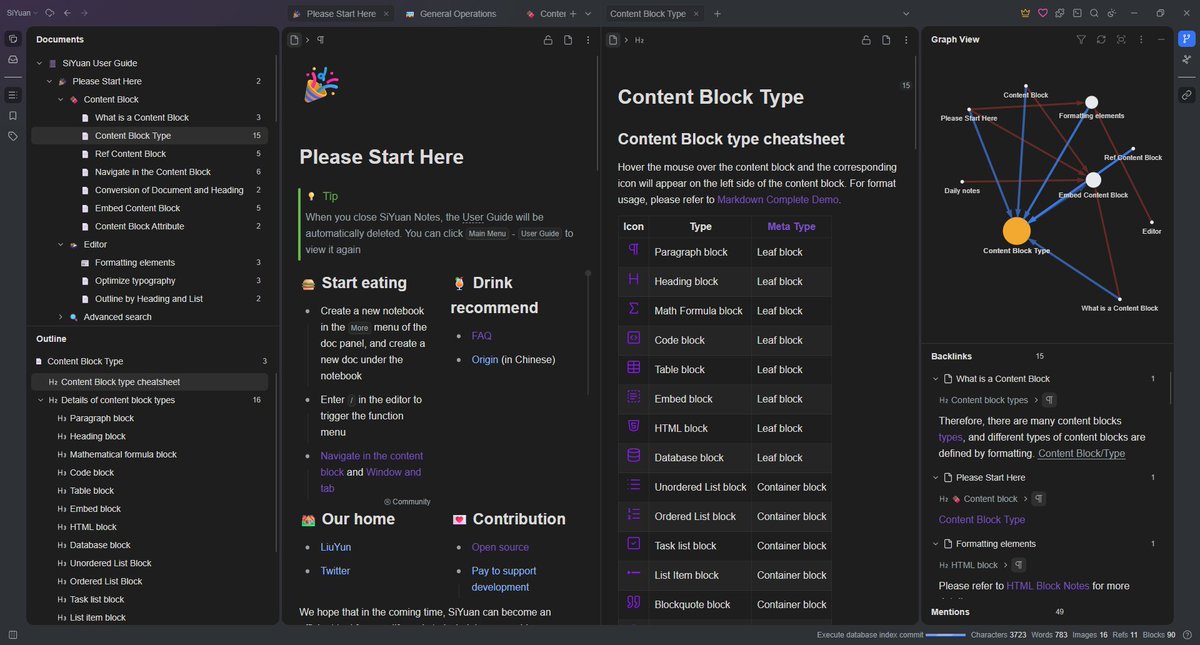1200x645 pixels.
Task: Click the export document icon in Content Block Type editor
Action: click(x=886, y=40)
